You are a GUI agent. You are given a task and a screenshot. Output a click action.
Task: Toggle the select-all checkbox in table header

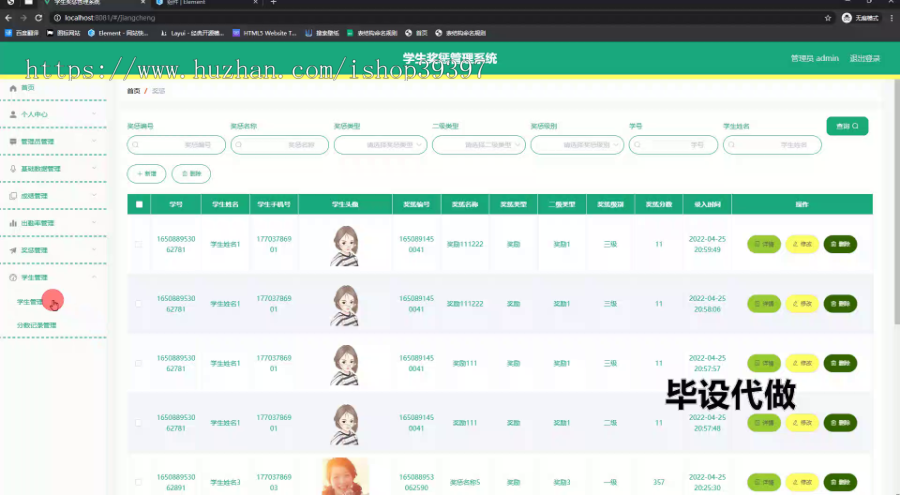pyautogui.click(x=139, y=204)
